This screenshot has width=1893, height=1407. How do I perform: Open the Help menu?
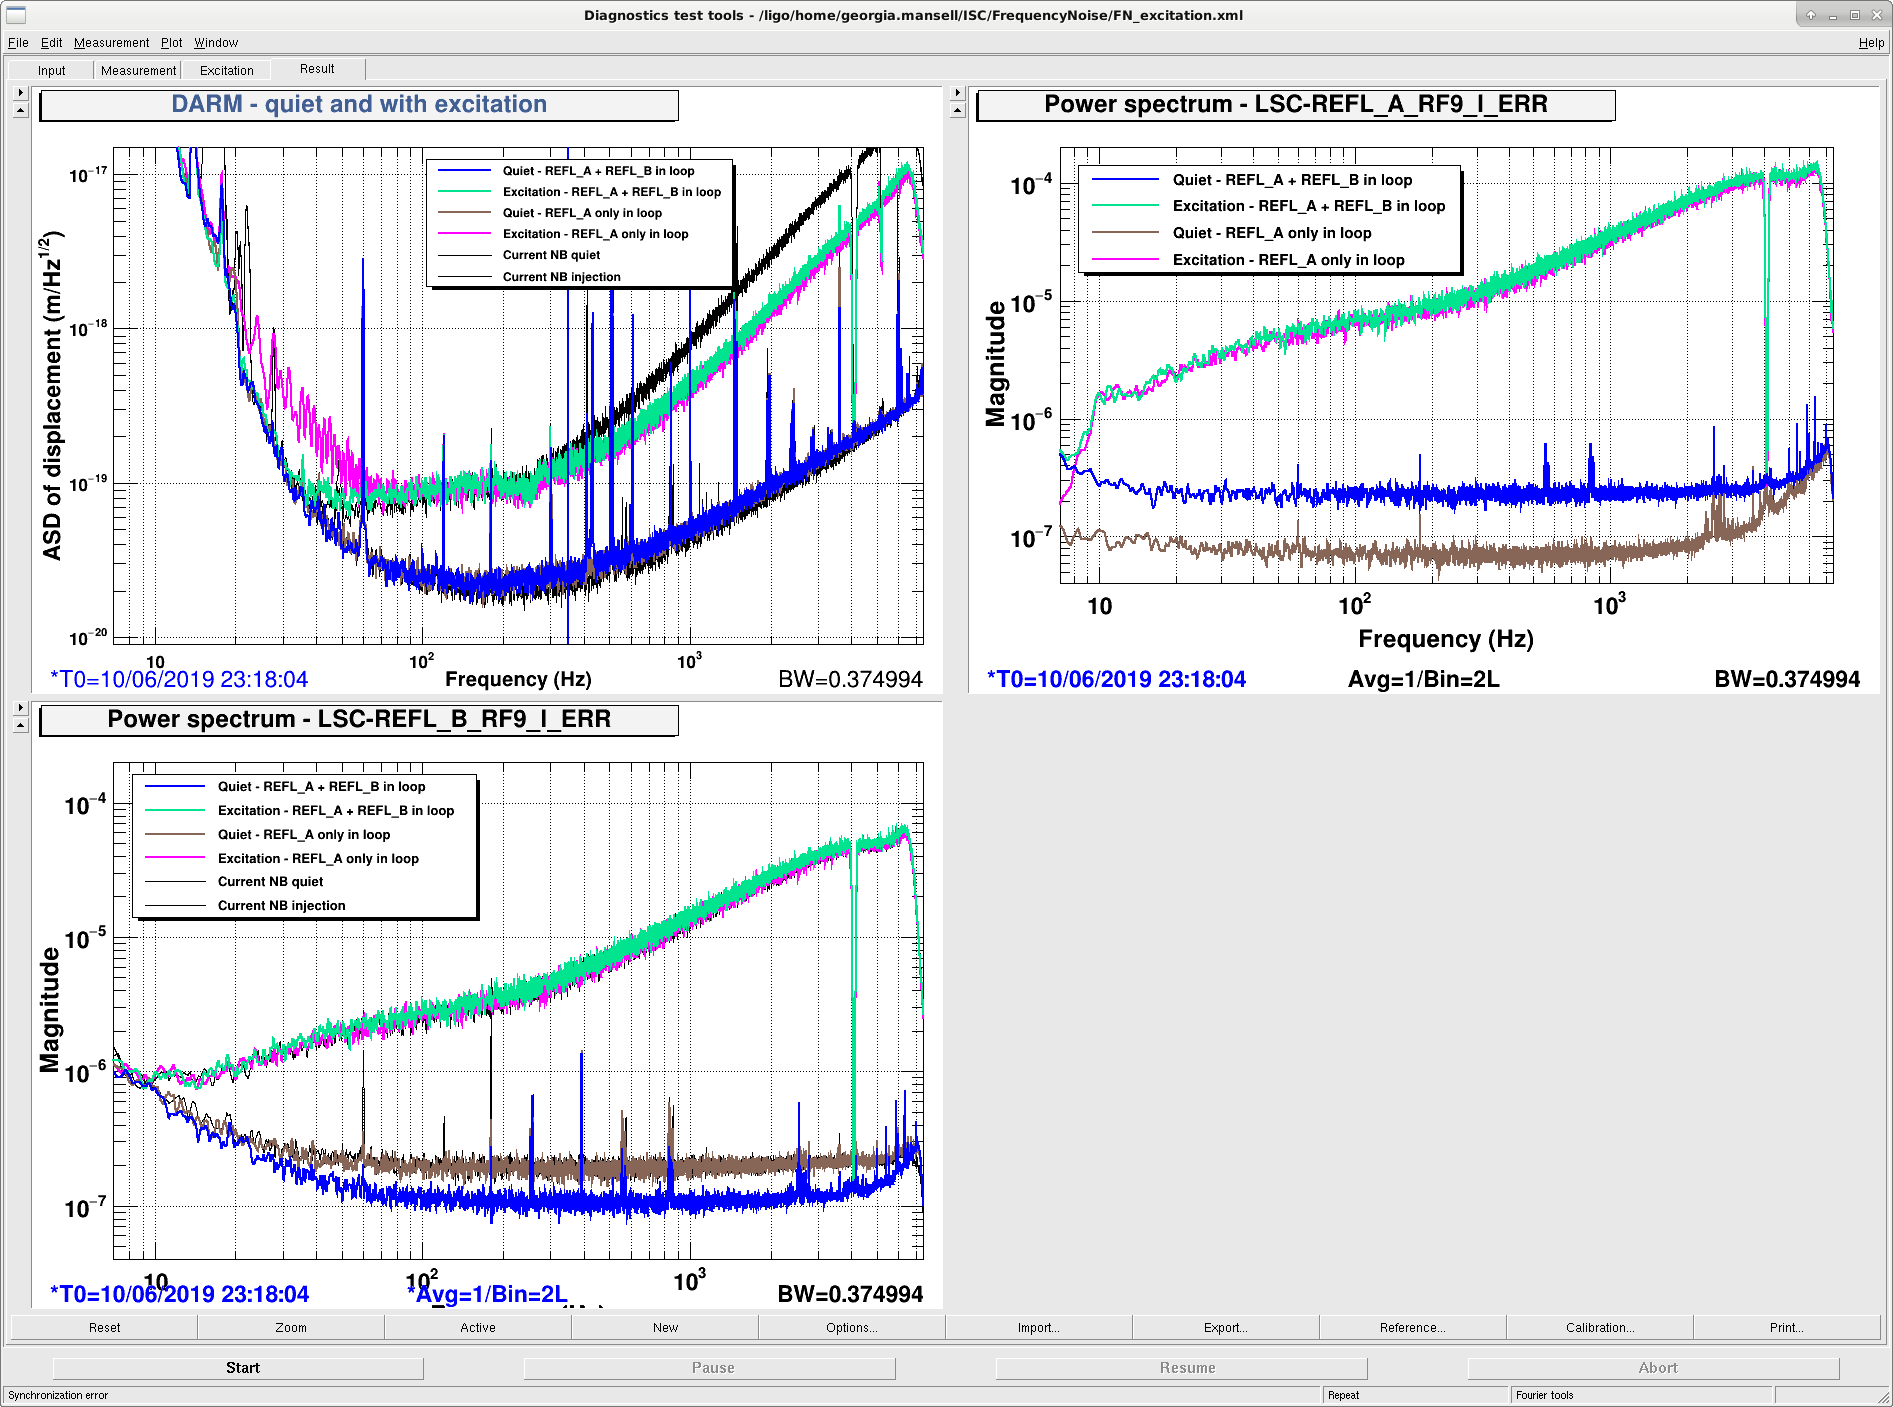[1871, 43]
